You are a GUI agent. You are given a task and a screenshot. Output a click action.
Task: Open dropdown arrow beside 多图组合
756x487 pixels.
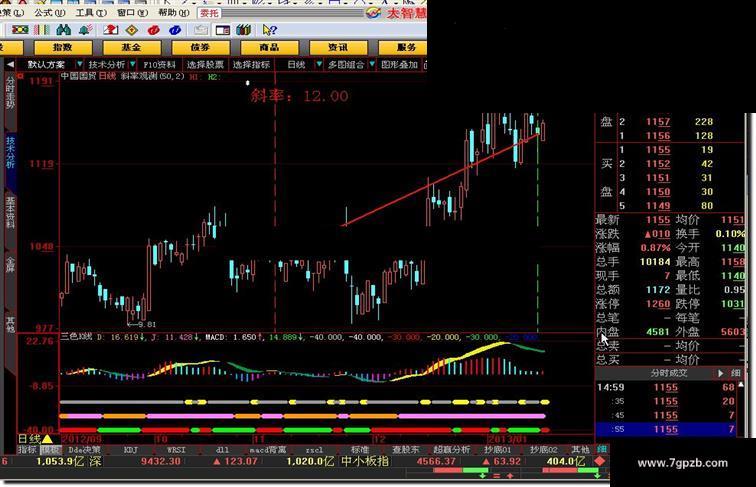tap(372, 64)
